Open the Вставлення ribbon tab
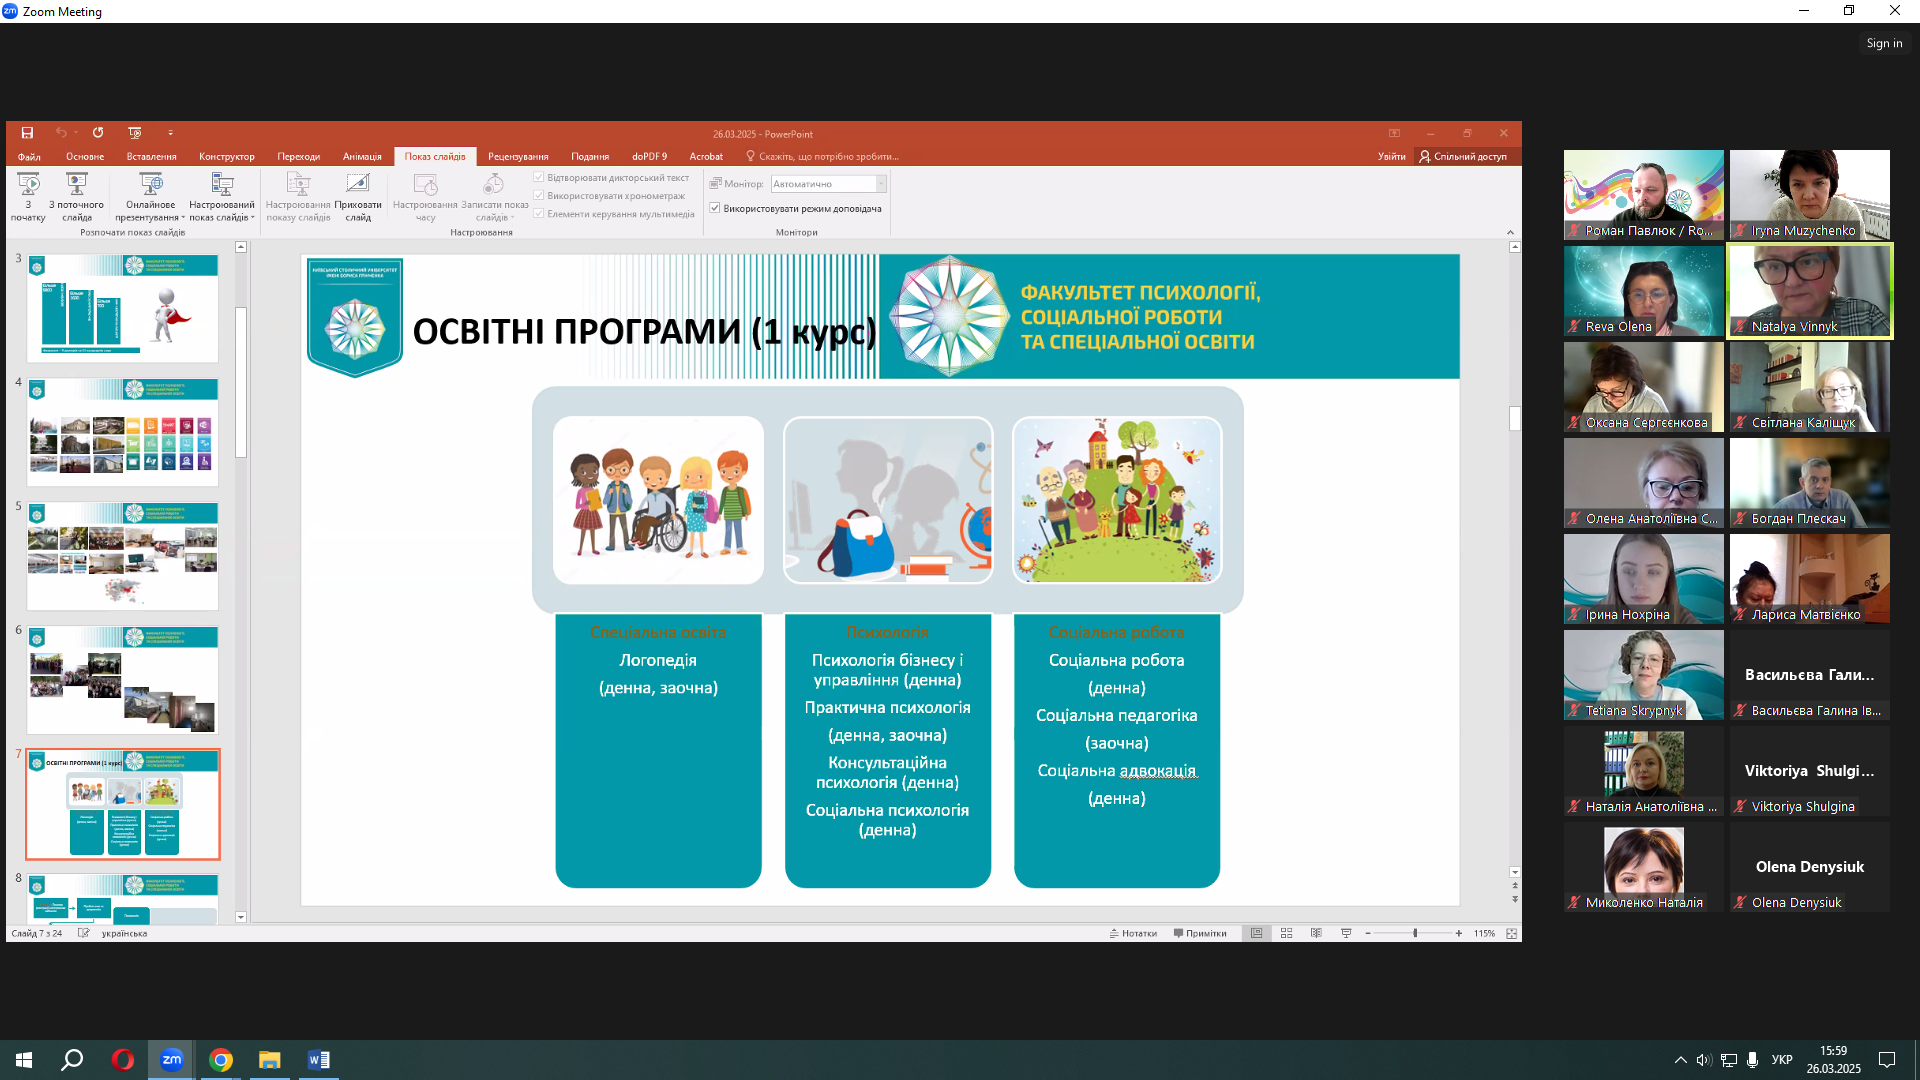Screen dimensions: 1920x1080 pyautogui.click(x=151, y=156)
